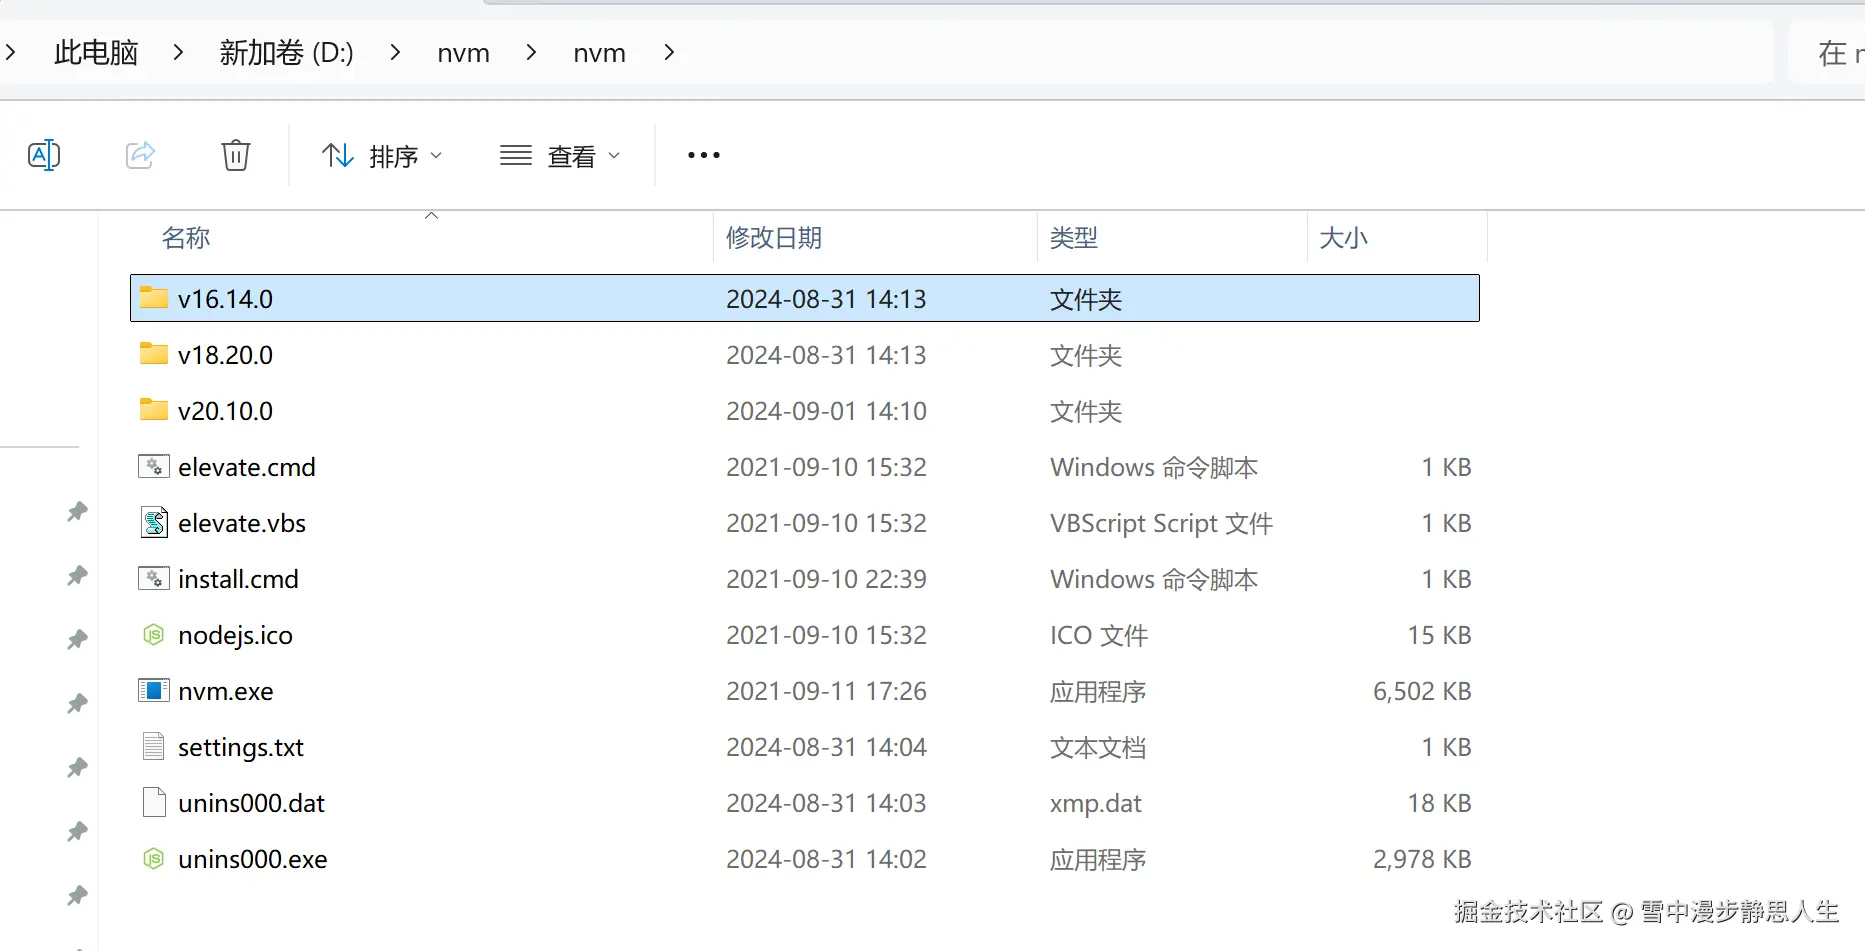
Task: Click the 6,502 KB size value
Action: click(x=1422, y=691)
